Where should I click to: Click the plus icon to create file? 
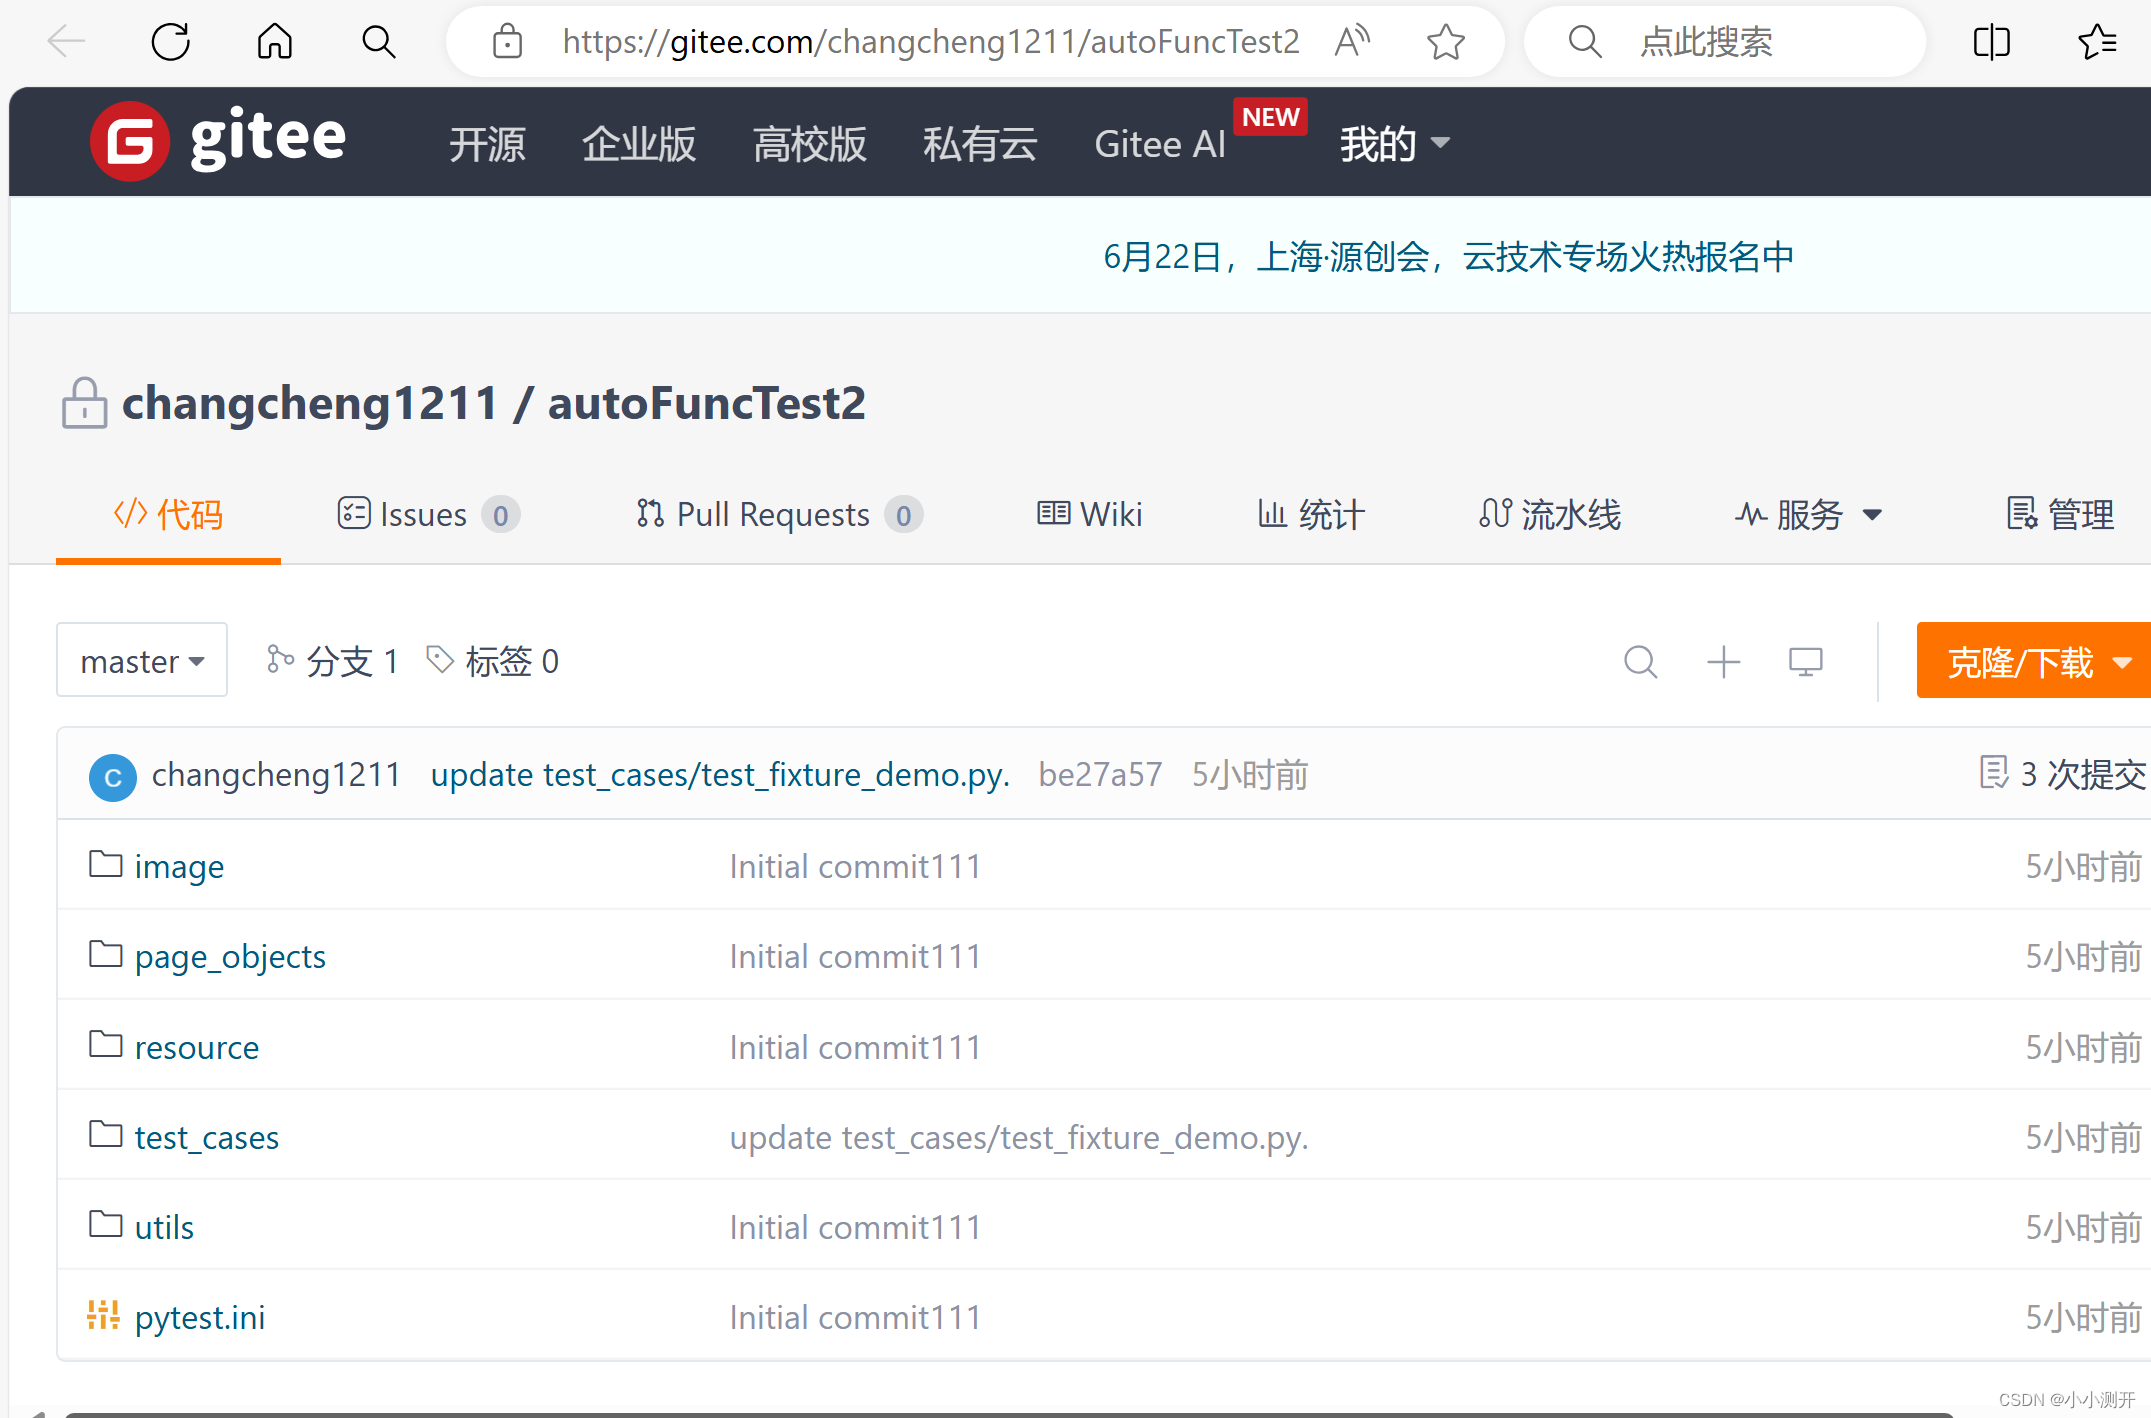[x=1723, y=660]
